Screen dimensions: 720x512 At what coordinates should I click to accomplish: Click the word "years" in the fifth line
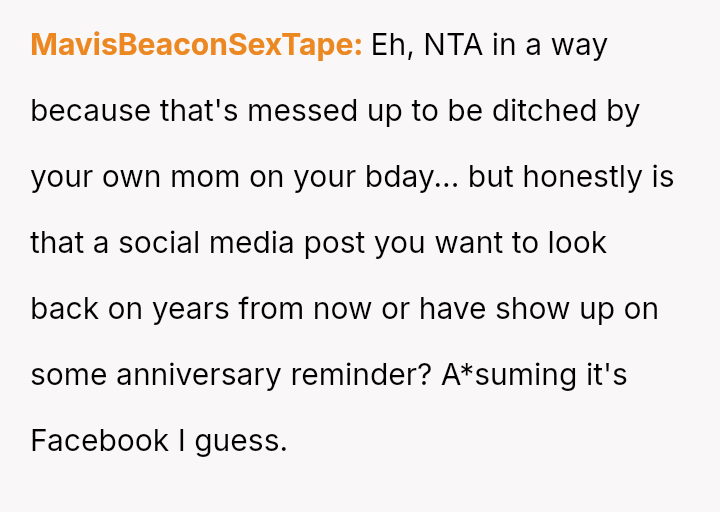191,309
